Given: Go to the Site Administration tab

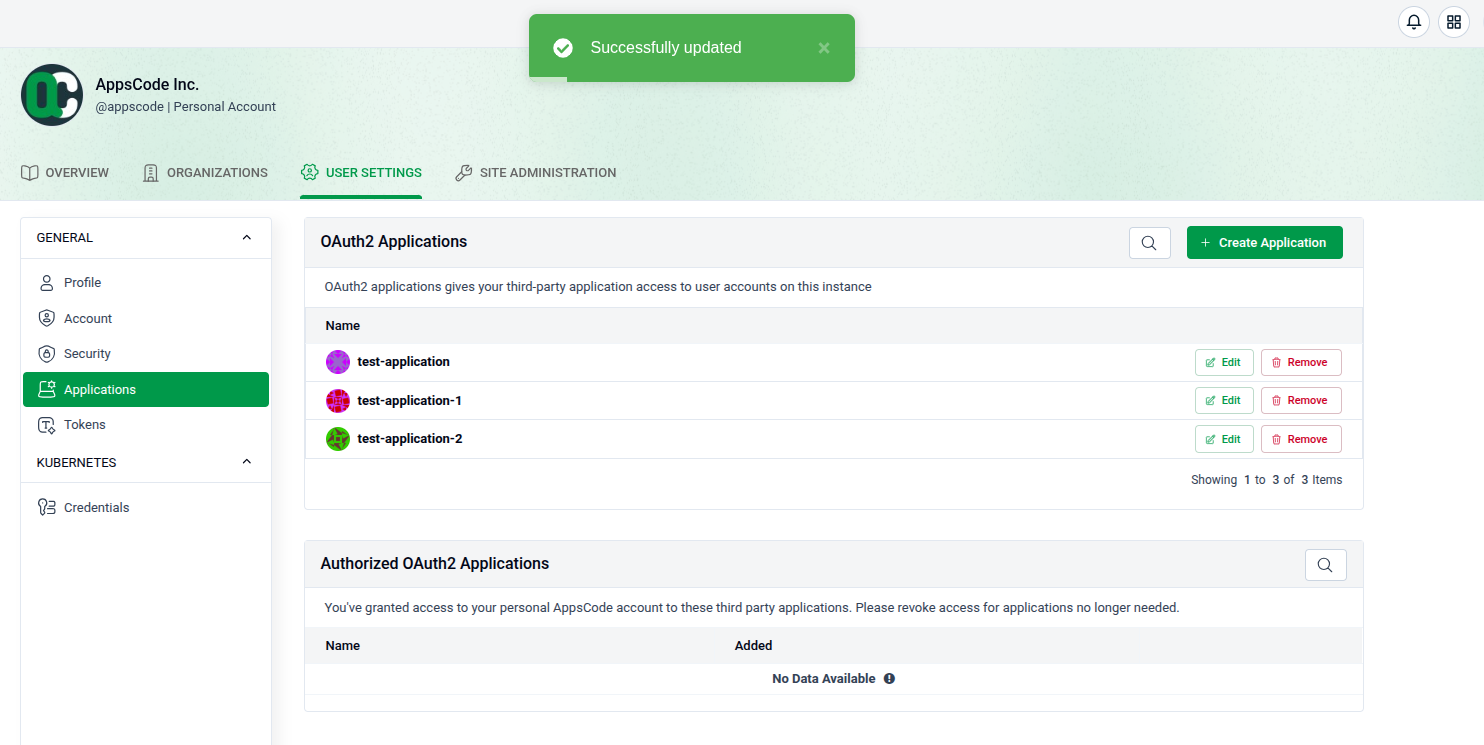Looking at the screenshot, I should [x=535, y=173].
